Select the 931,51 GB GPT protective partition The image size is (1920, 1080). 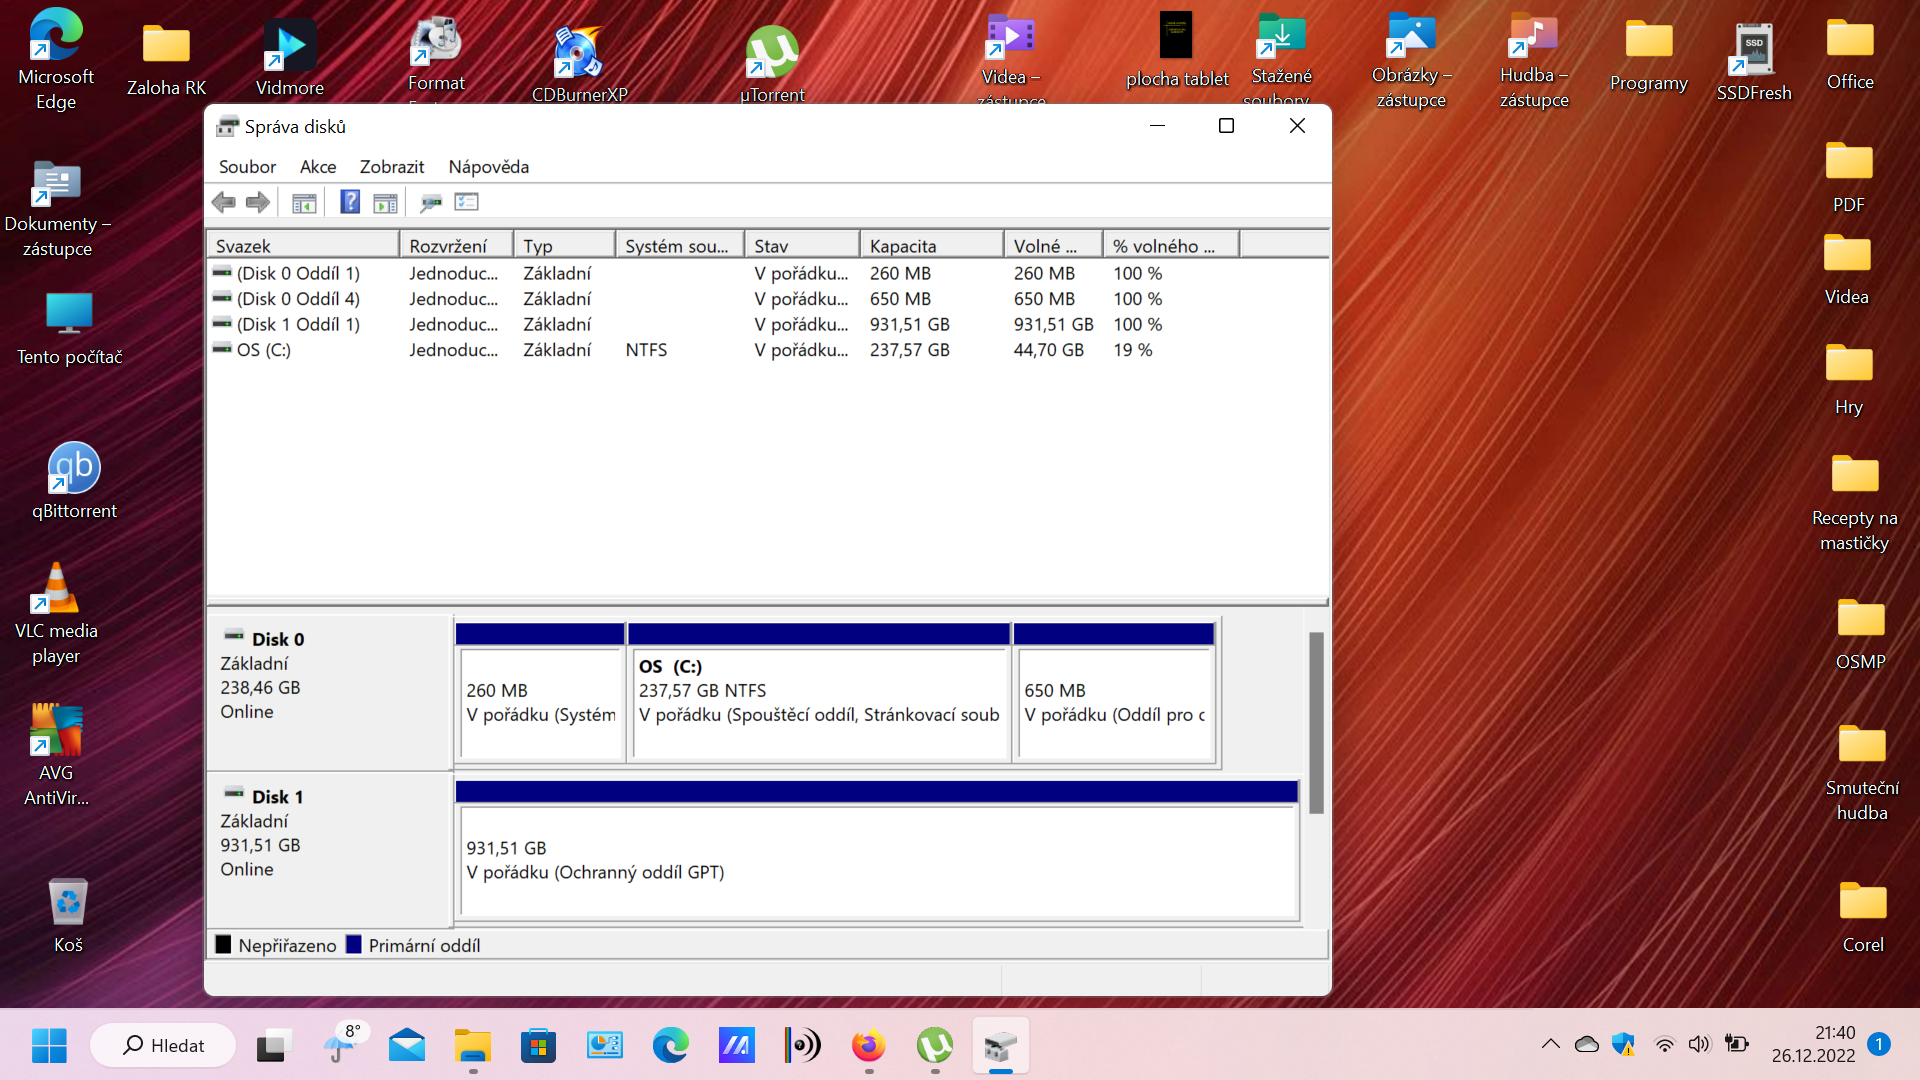876,860
